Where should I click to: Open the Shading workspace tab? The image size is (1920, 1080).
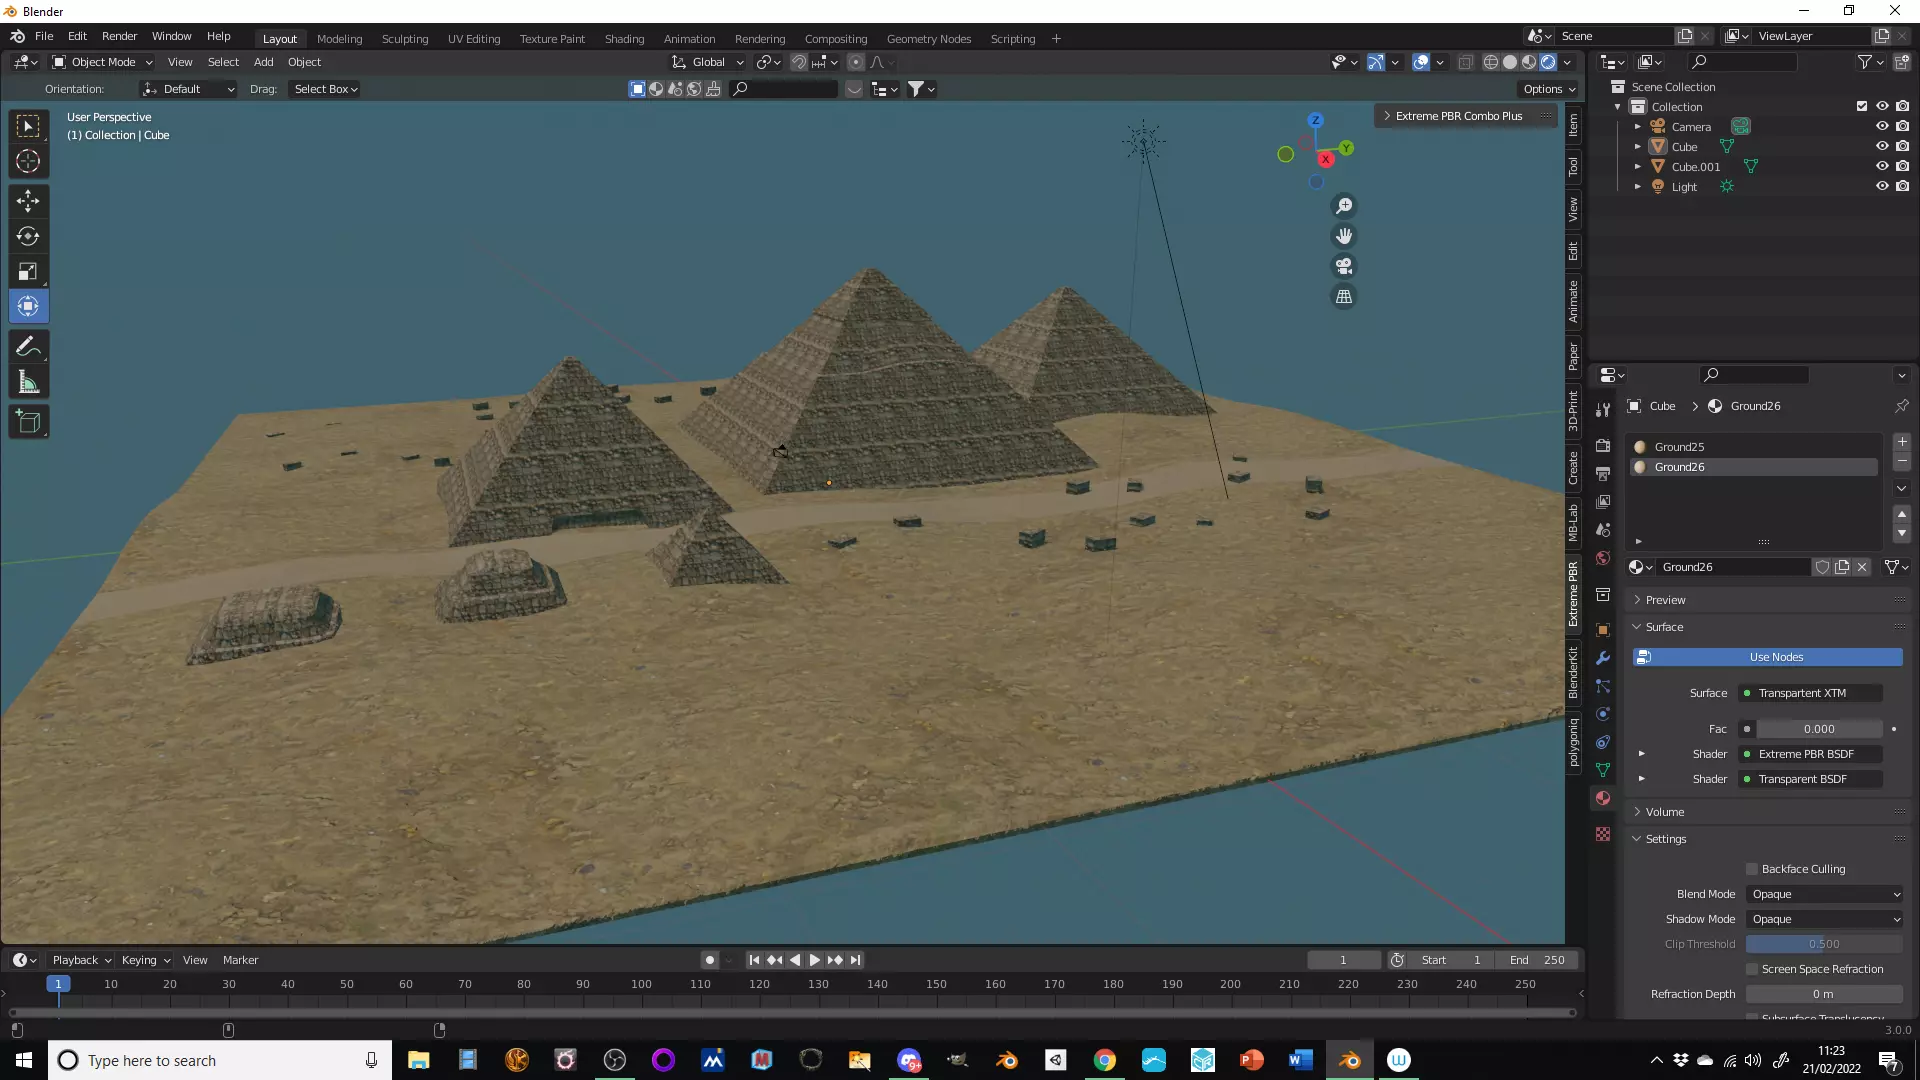point(624,38)
